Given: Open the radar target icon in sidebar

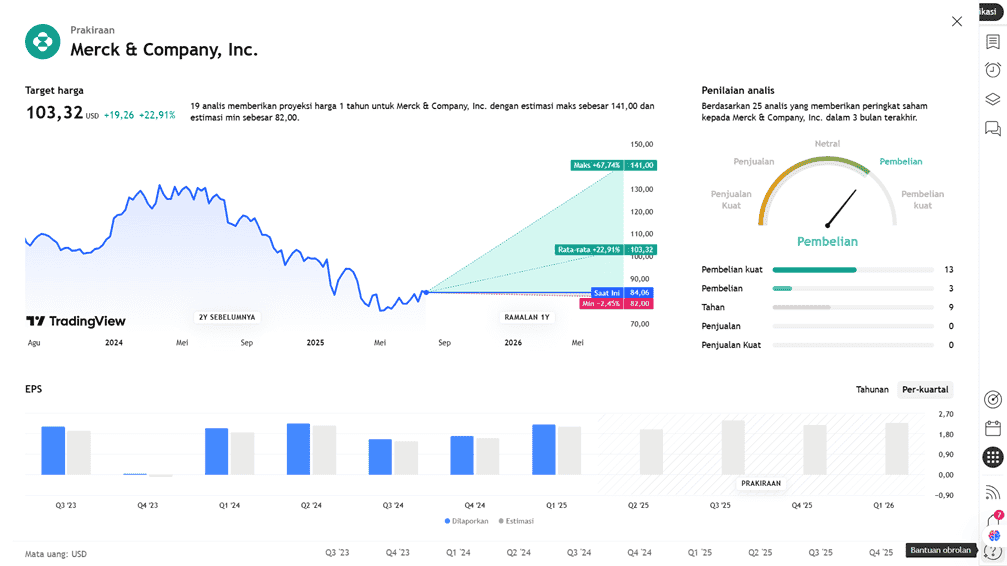Looking at the screenshot, I should 993,400.
